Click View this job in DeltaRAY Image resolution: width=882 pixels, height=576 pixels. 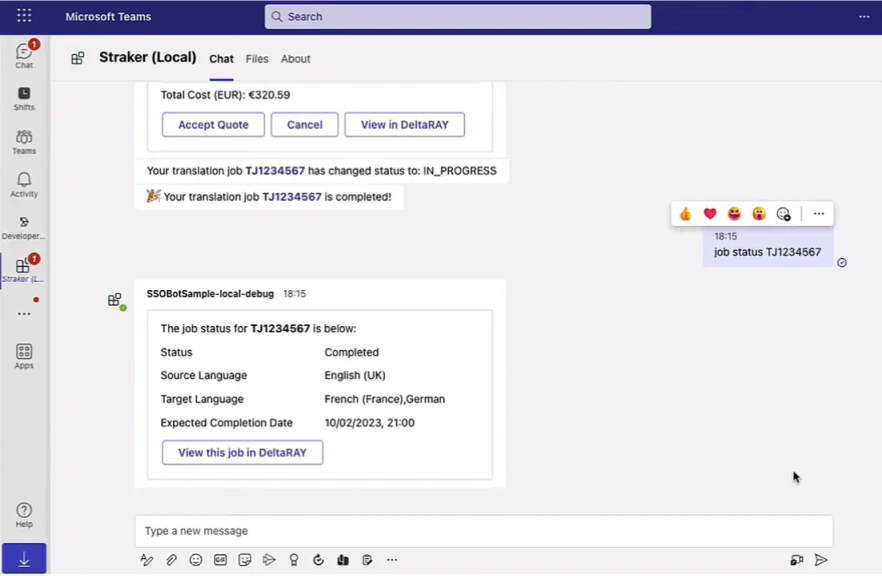coord(242,453)
